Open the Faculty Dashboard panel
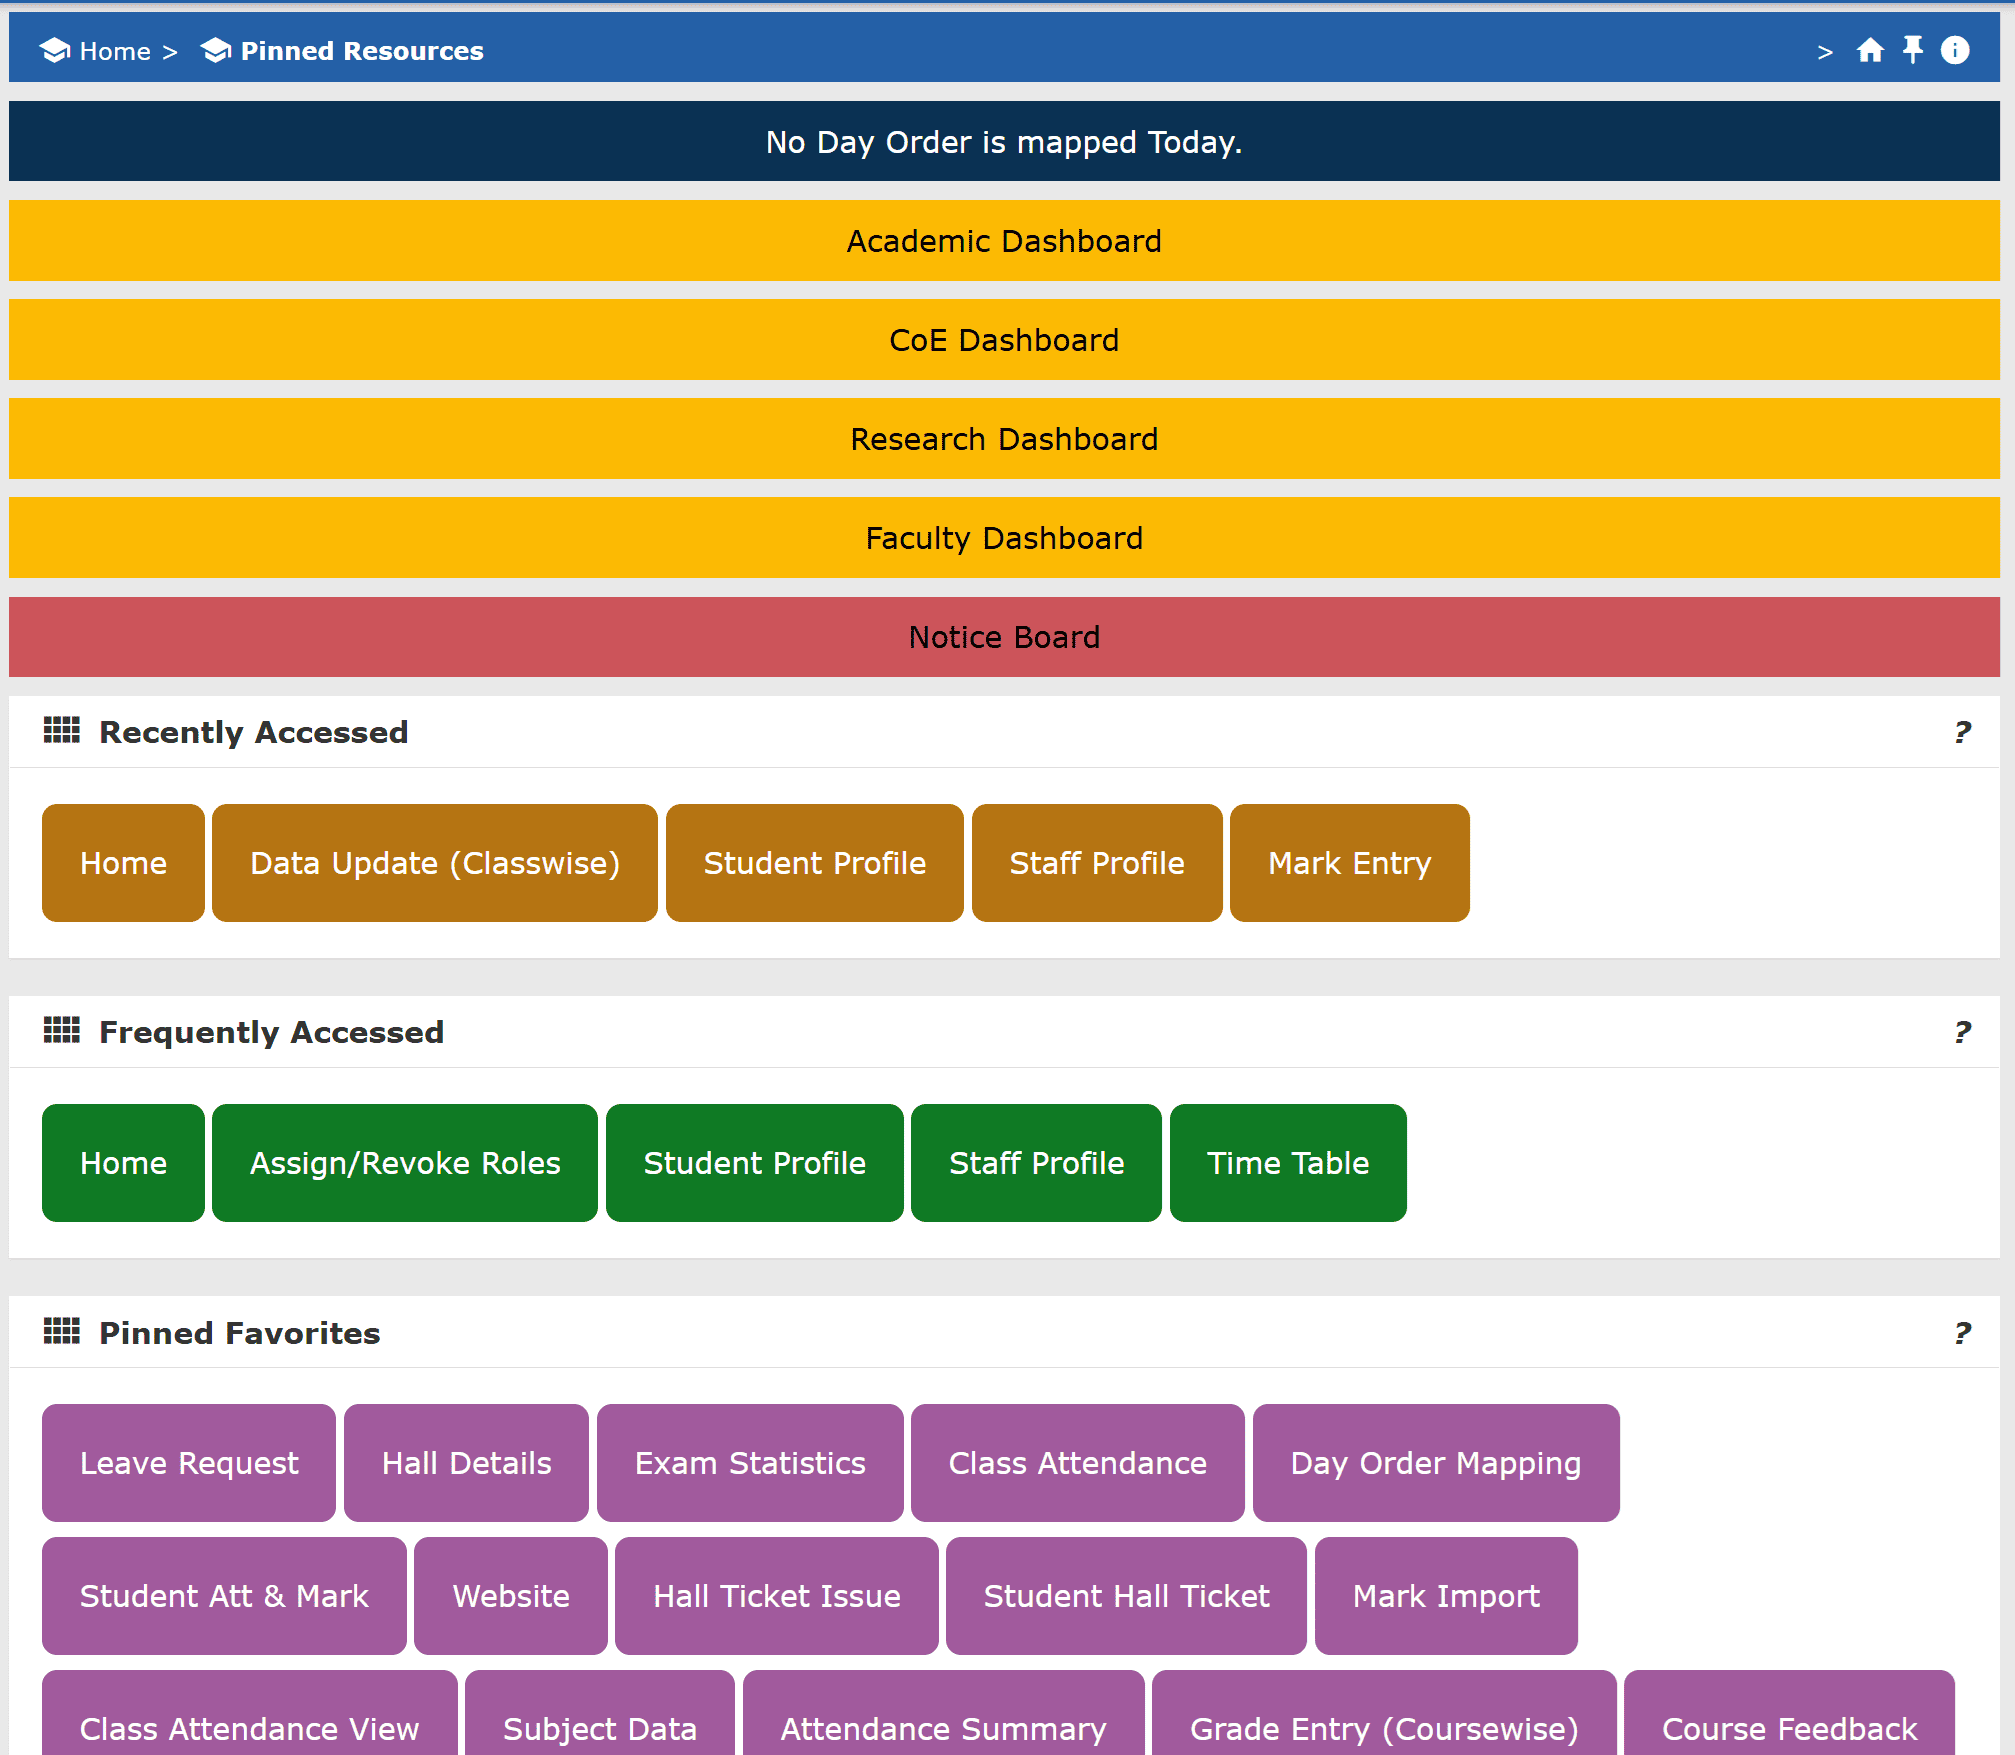This screenshot has width=2015, height=1755. coord(1004,538)
